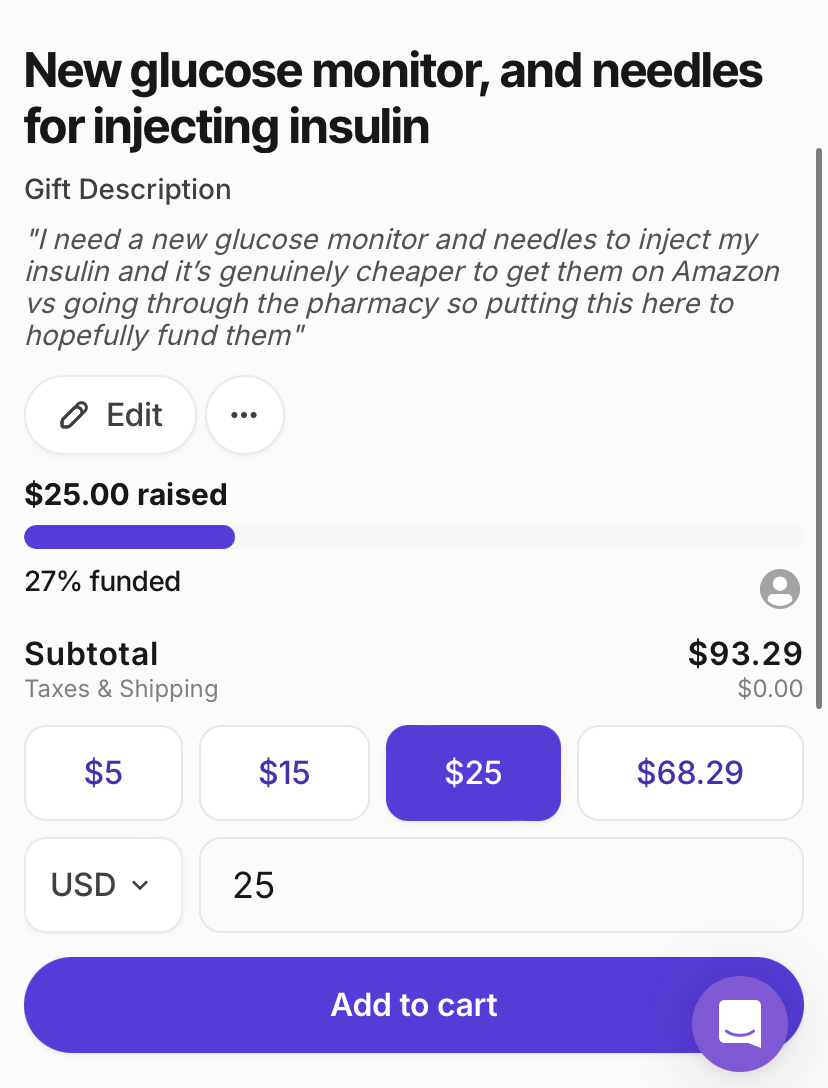
Task: Select the $5 contribution amount
Action: tap(103, 773)
